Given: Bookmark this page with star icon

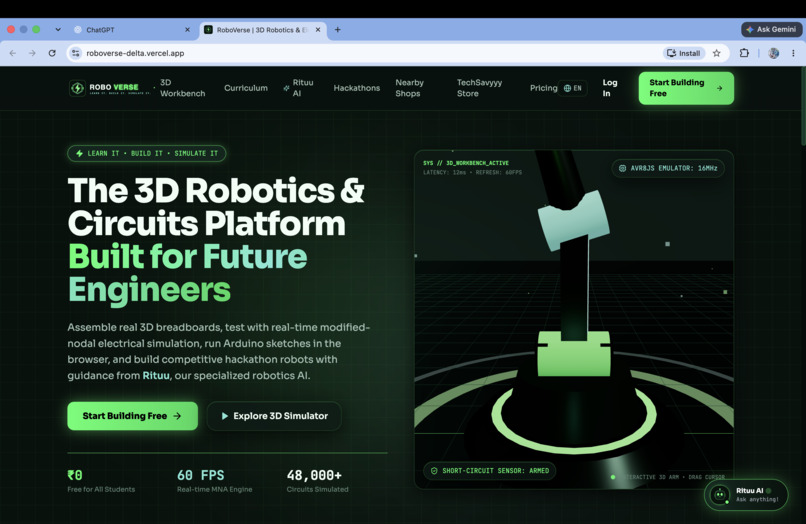Looking at the screenshot, I should coord(717,53).
